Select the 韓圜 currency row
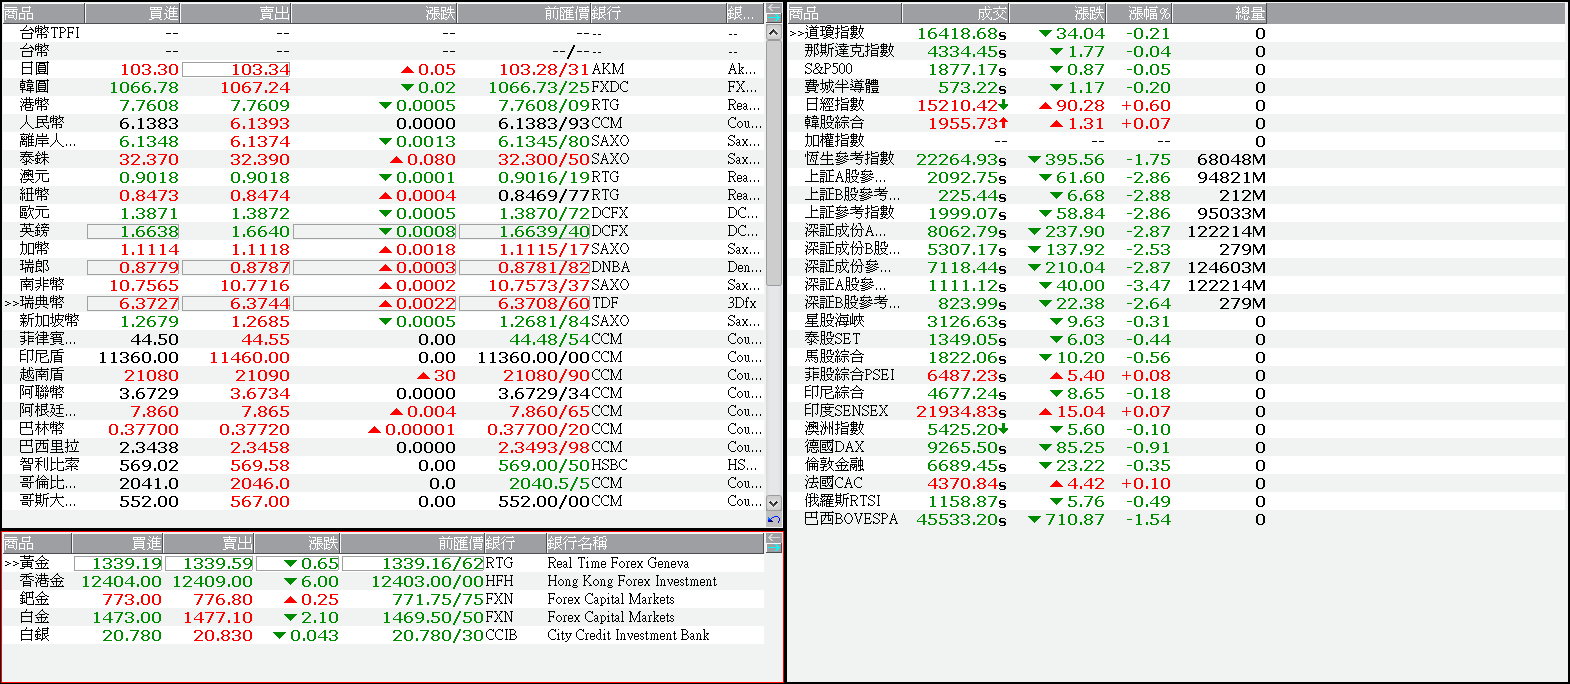 (383, 87)
